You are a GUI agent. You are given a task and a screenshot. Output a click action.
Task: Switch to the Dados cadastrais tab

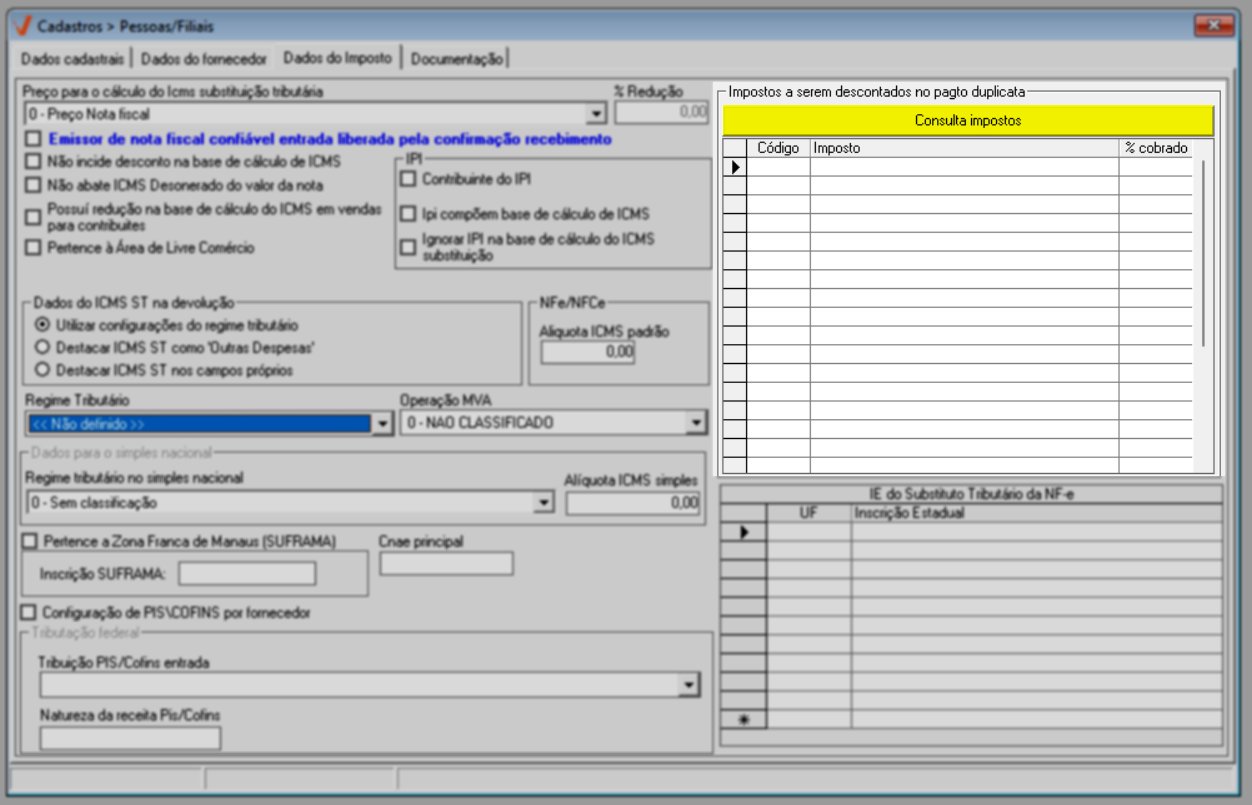pos(73,59)
